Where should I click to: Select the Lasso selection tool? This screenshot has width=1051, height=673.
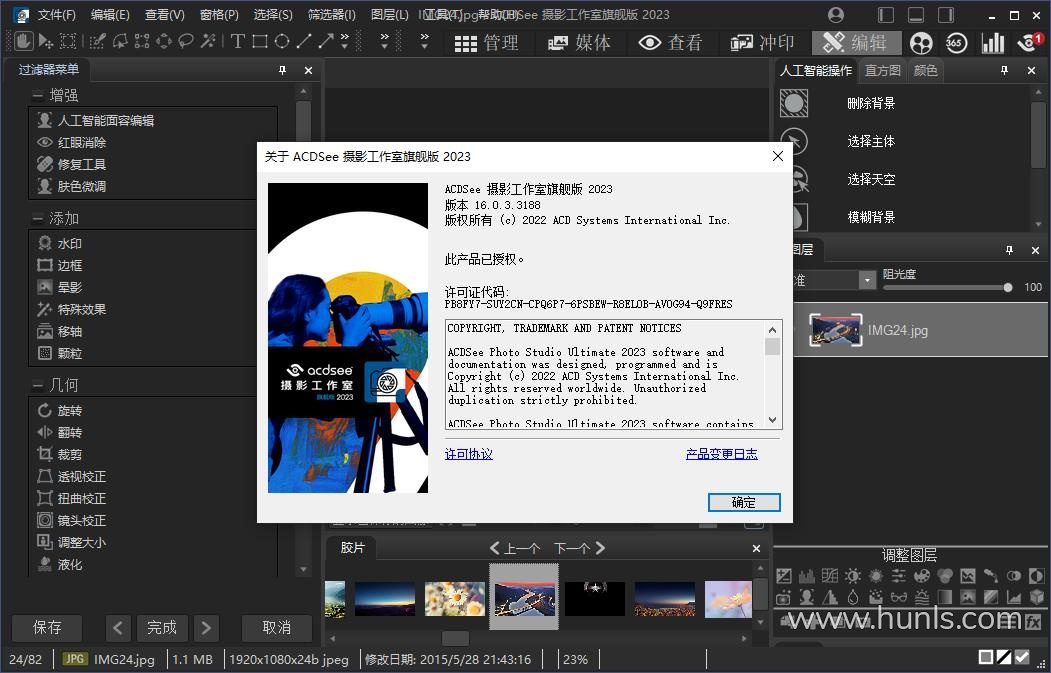pyautogui.click(x=186, y=42)
